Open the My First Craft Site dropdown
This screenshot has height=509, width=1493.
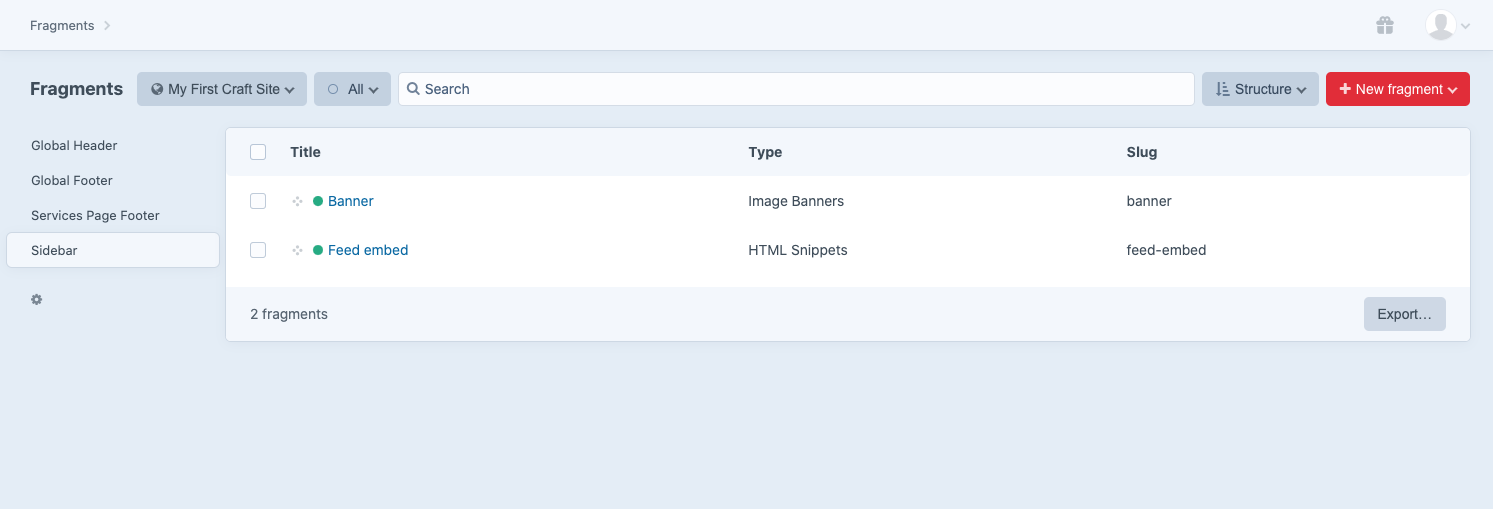[221, 89]
